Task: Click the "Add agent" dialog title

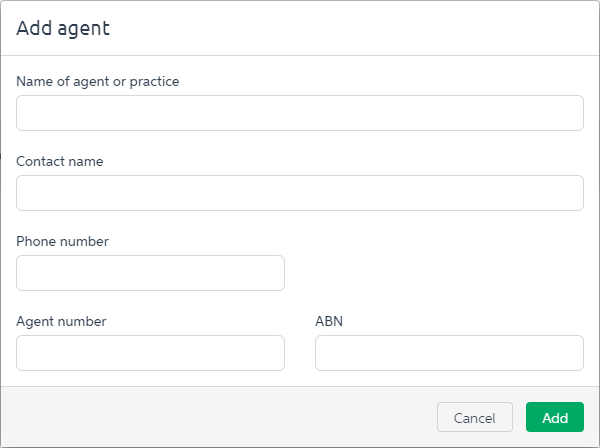Action: (63, 28)
